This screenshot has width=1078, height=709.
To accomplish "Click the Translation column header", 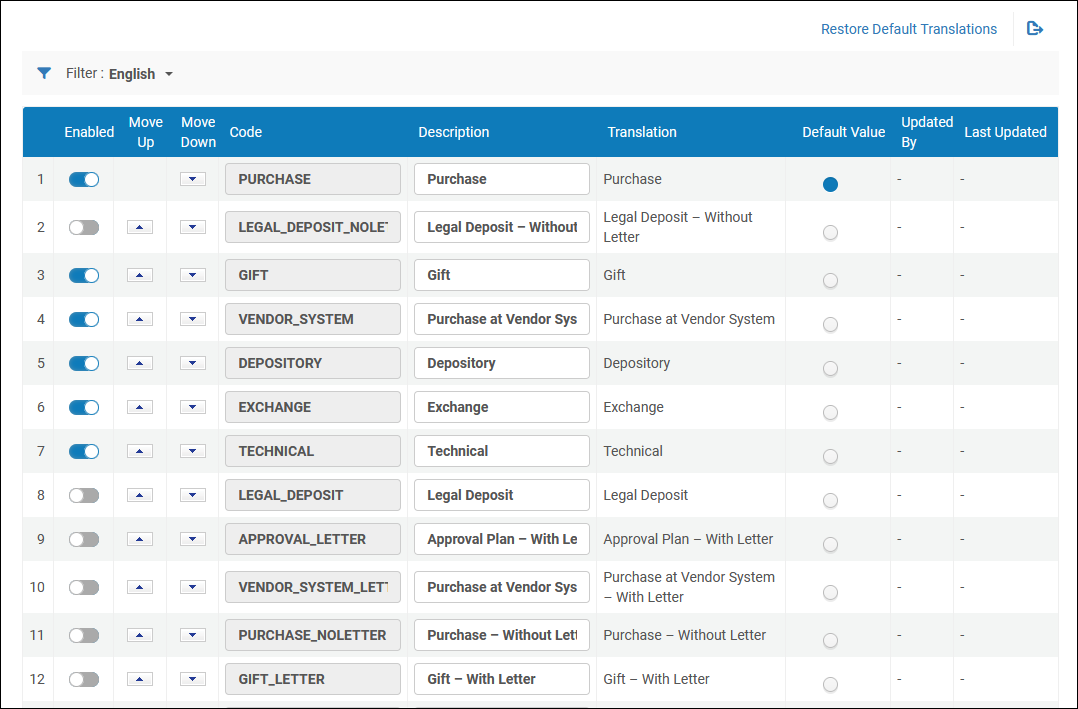I will 642,132.
